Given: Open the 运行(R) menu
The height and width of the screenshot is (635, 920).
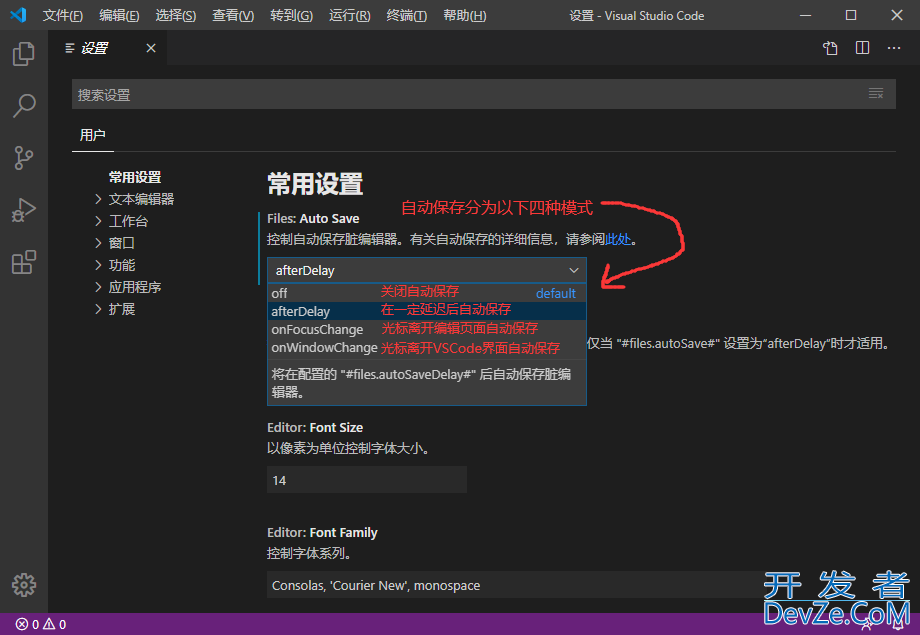Looking at the screenshot, I should pyautogui.click(x=350, y=15).
